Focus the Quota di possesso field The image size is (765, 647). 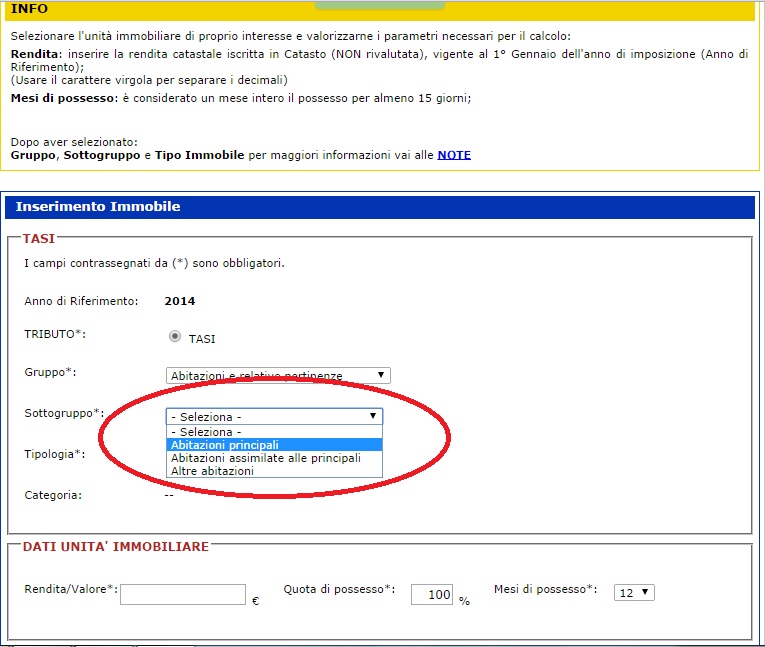pyautogui.click(x=432, y=594)
